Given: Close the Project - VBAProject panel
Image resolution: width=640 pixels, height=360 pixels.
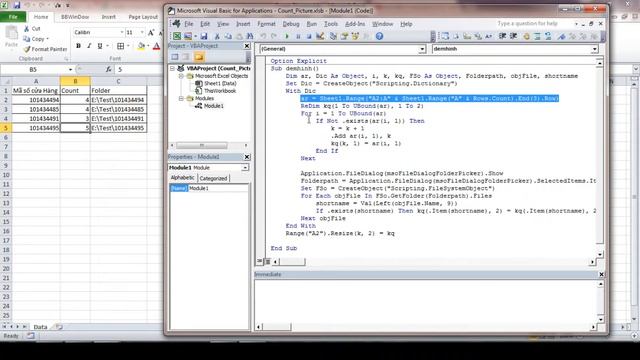Looking at the screenshot, I should [247, 46].
